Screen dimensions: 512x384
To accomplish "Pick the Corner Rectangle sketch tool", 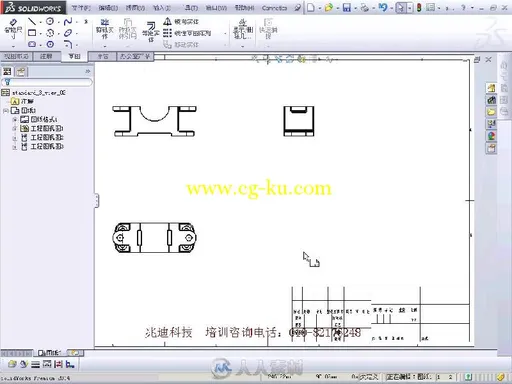I will (32, 33).
